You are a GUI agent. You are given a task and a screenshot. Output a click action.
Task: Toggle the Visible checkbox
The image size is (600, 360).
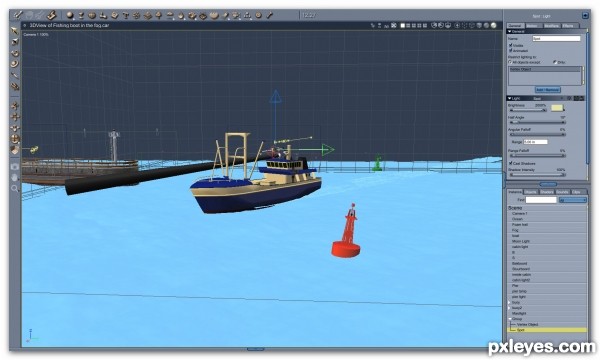pyautogui.click(x=510, y=45)
